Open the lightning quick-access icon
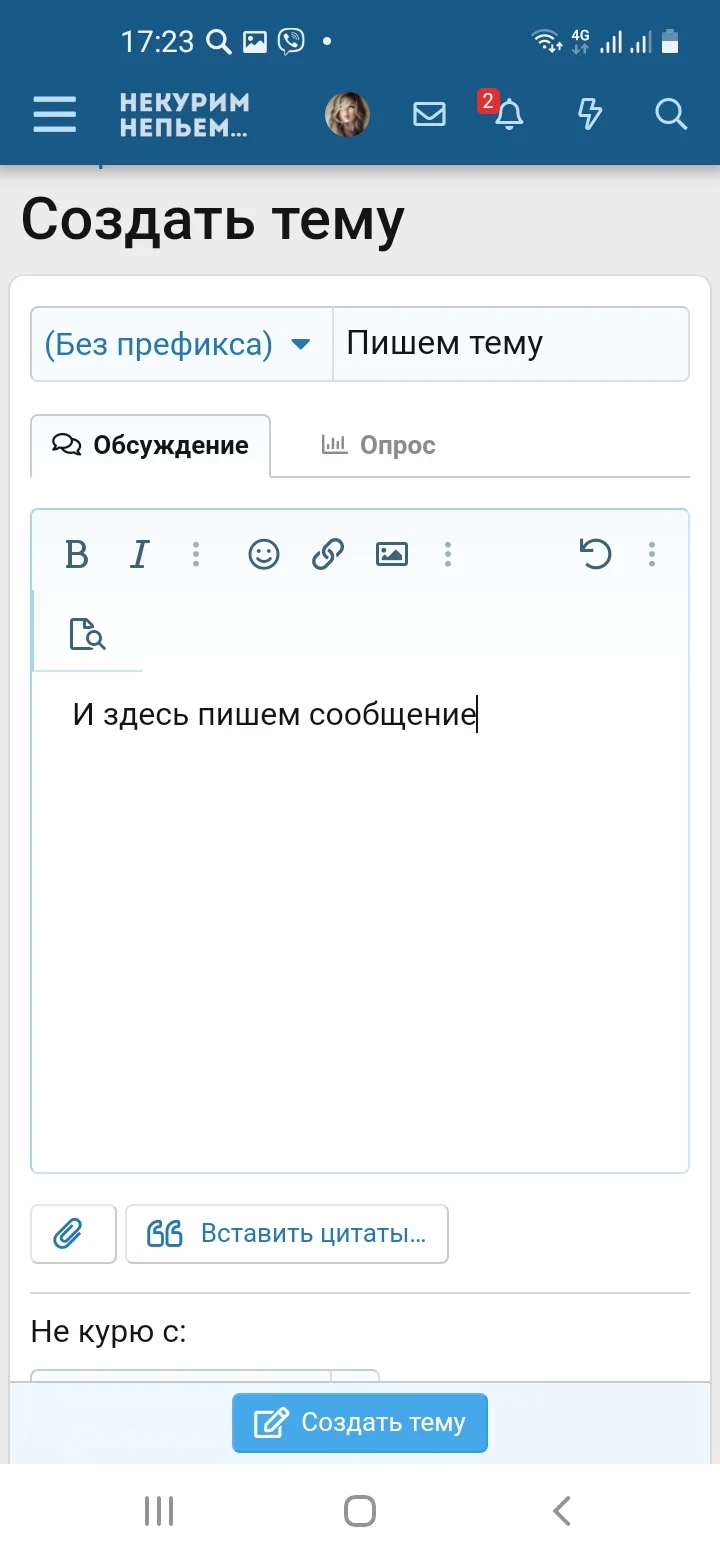The width and height of the screenshot is (720, 1560). pyautogui.click(x=589, y=115)
